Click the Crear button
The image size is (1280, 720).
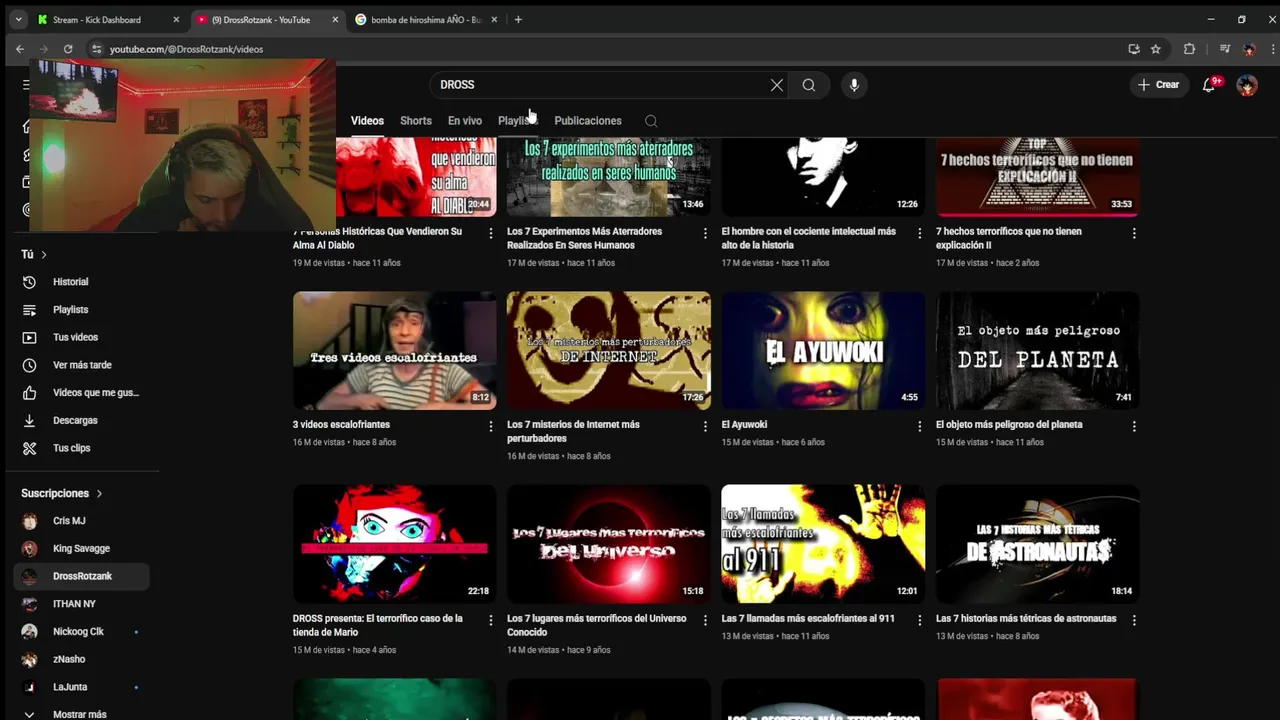1158,85
